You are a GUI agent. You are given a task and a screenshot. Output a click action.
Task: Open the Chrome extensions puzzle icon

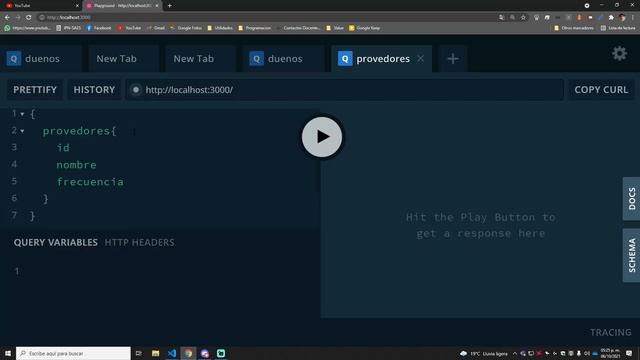(x=611, y=18)
